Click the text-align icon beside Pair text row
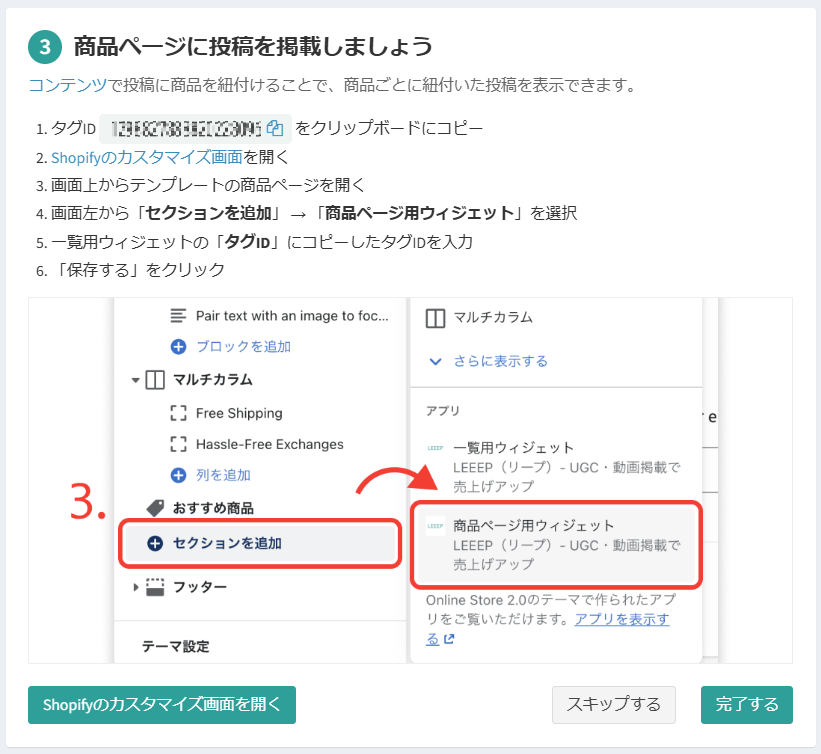 (x=178, y=316)
